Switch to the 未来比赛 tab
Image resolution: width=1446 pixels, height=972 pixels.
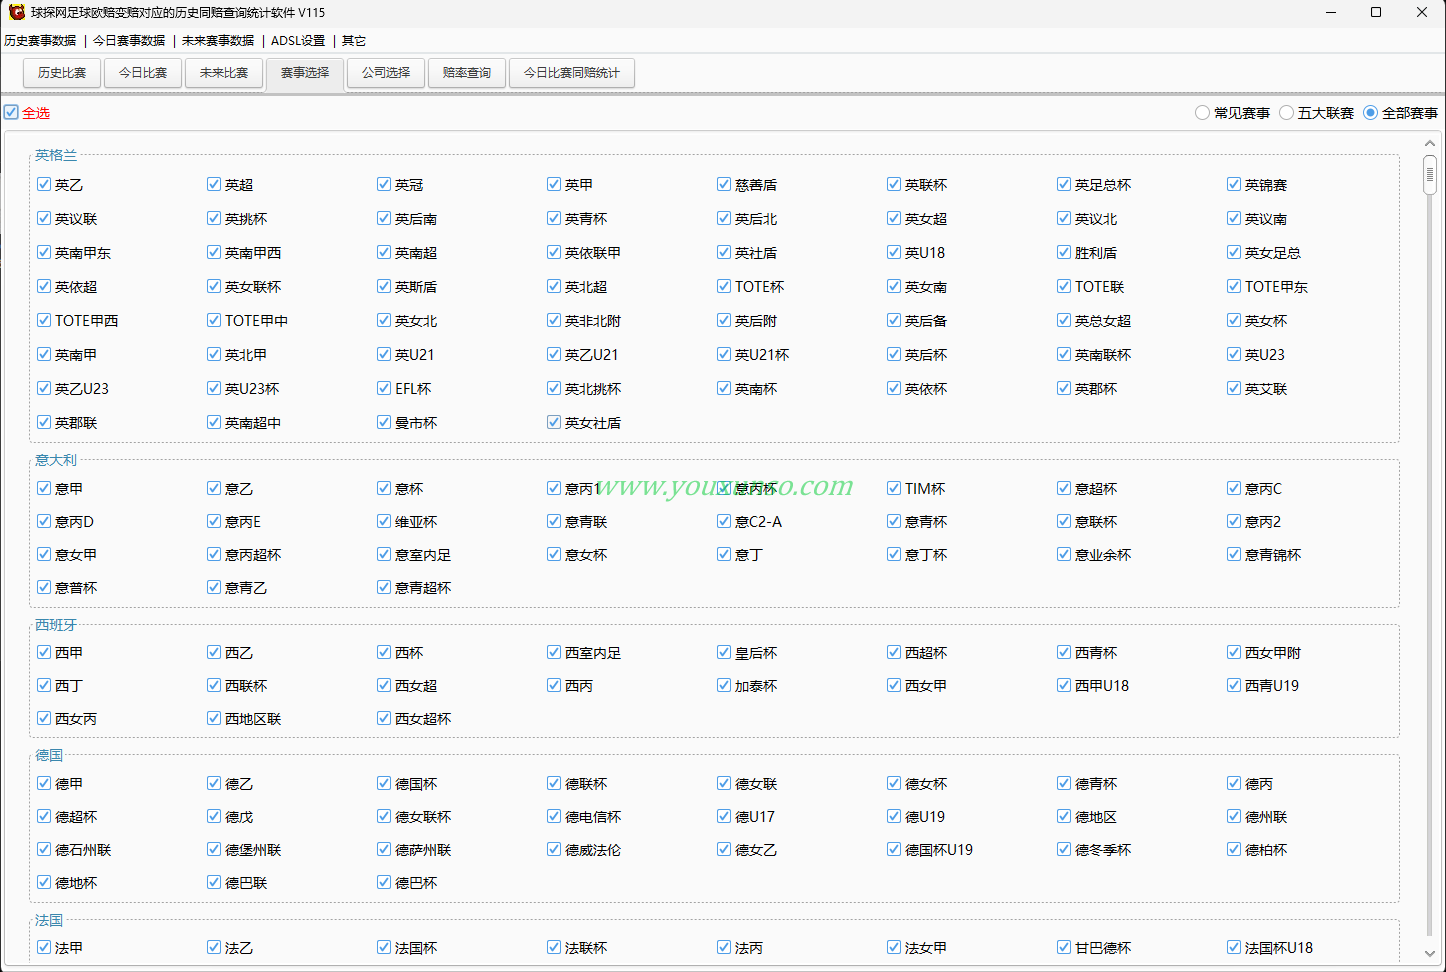pos(224,73)
